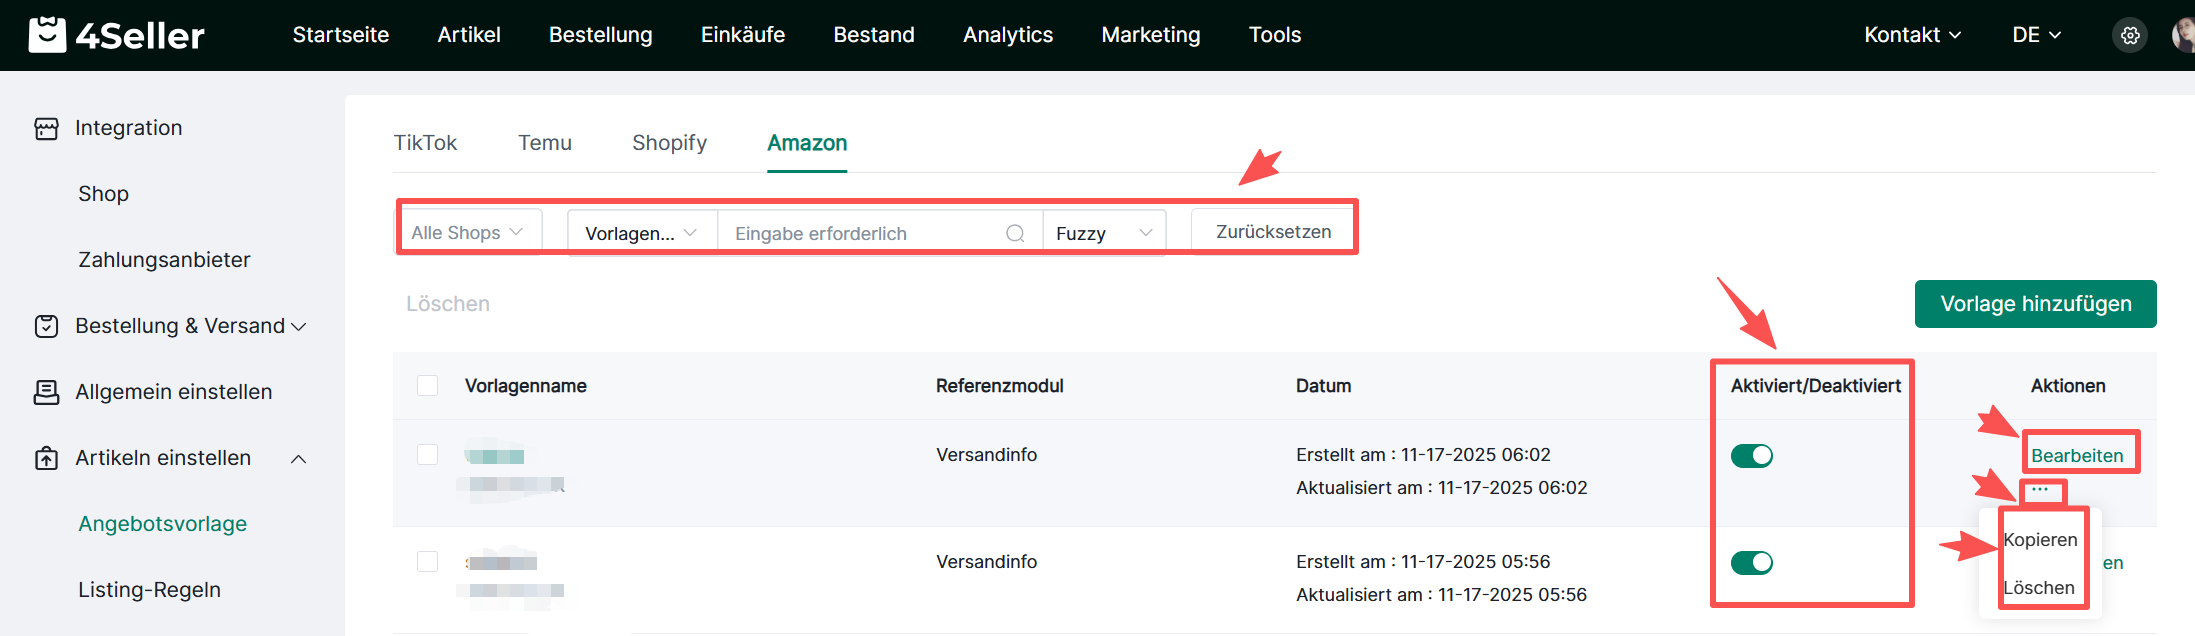Open the DE language dropdown

click(2036, 35)
